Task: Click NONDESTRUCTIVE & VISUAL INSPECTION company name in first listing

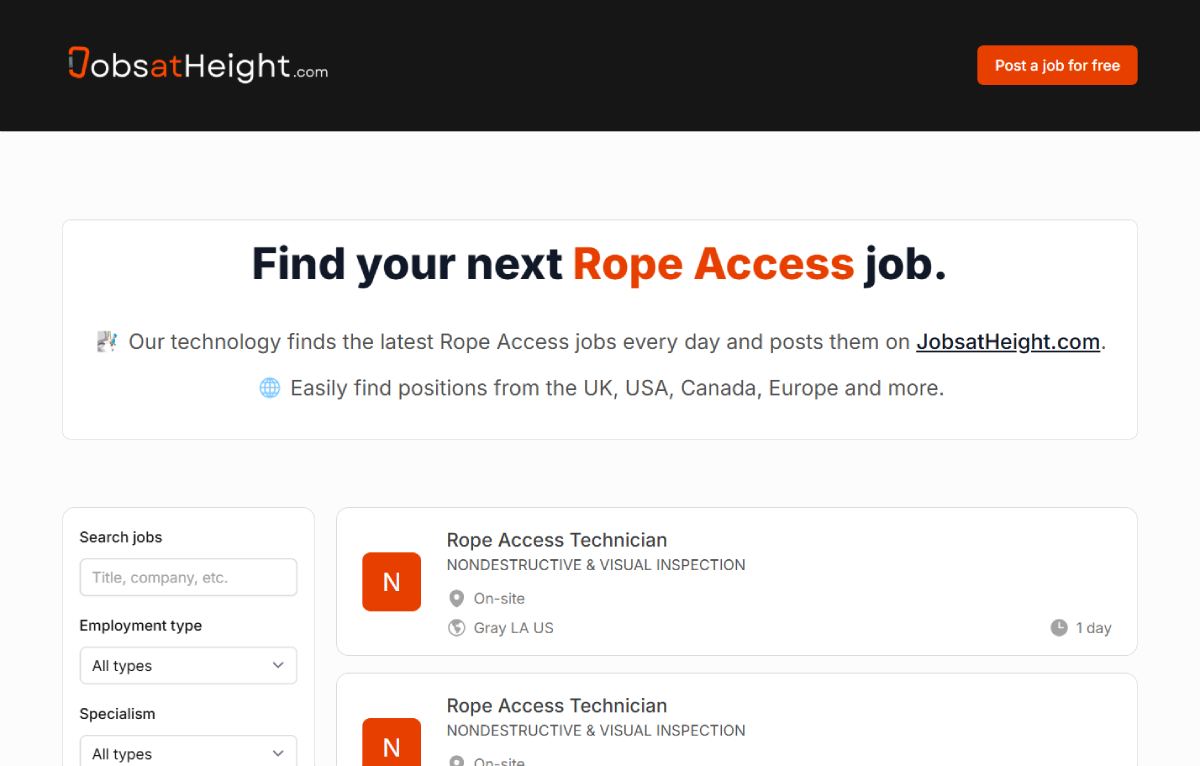Action: click(x=596, y=565)
